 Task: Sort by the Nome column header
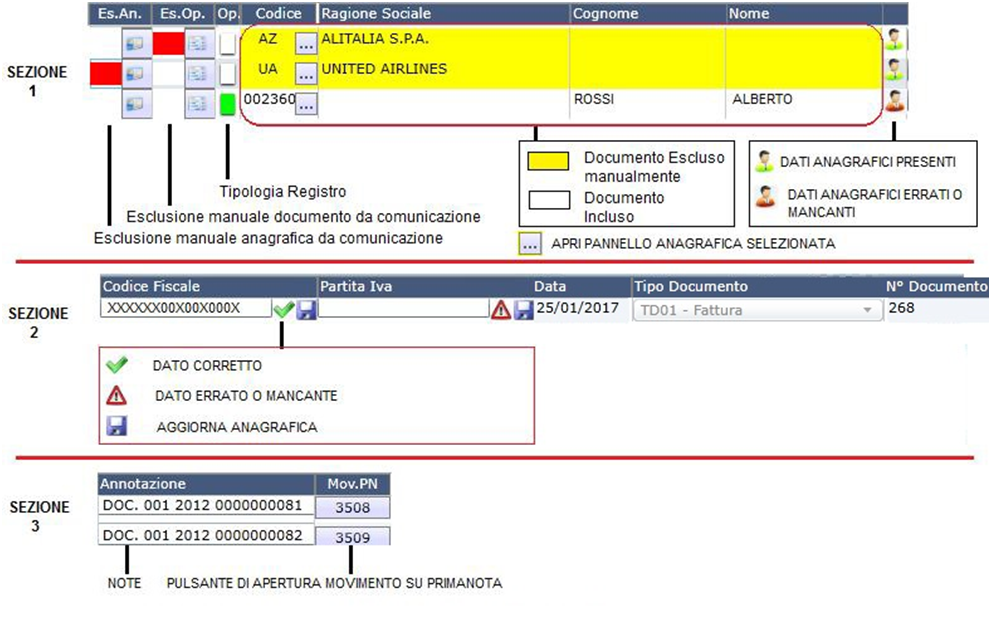(804, 13)
